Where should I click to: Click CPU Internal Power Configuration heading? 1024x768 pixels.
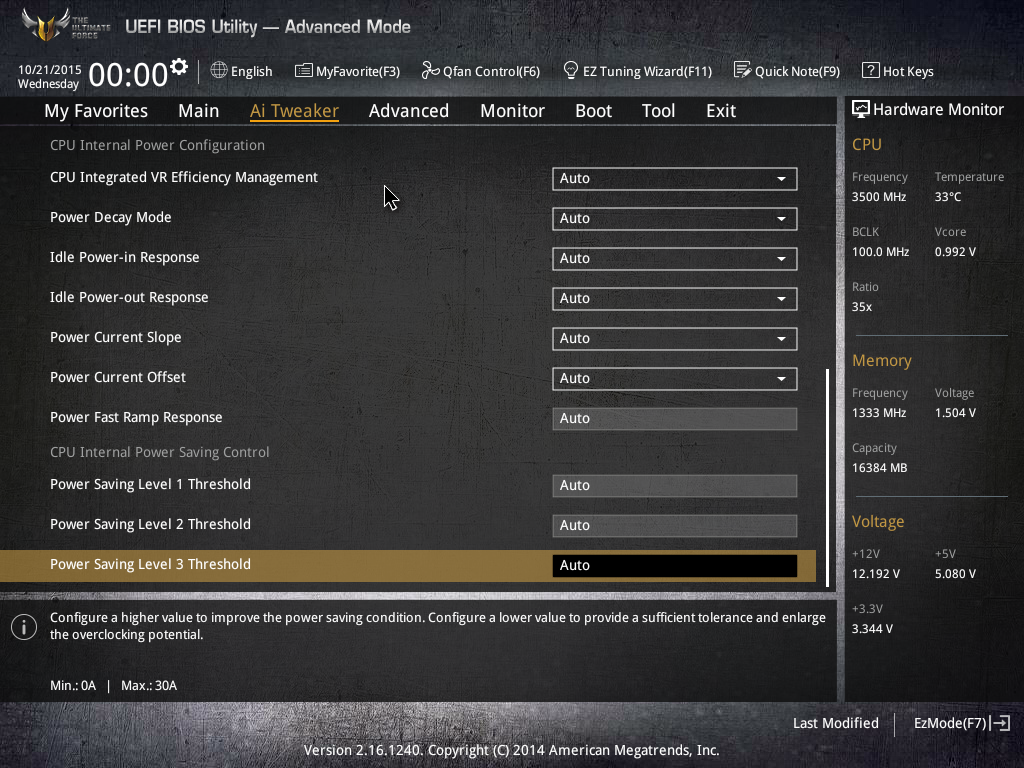[x=157, y=145]
